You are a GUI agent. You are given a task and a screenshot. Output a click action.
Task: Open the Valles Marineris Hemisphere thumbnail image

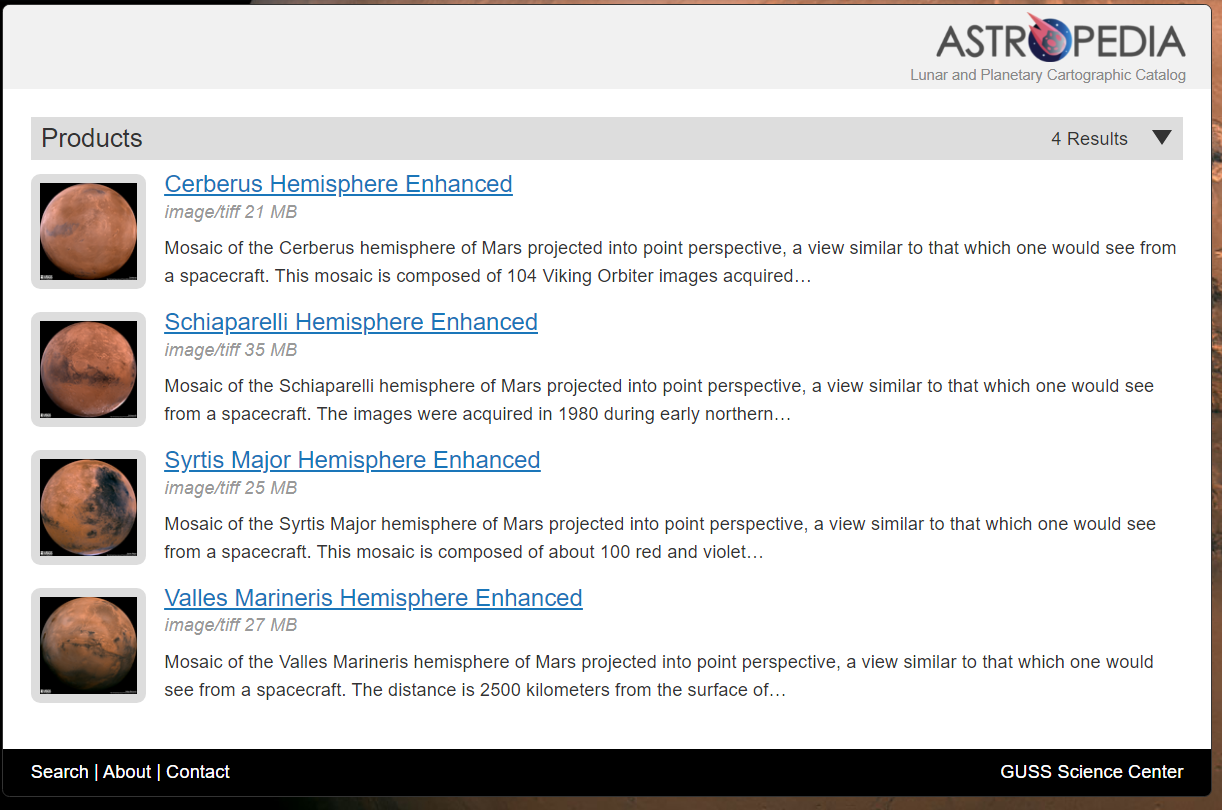[x=88, y=645]
